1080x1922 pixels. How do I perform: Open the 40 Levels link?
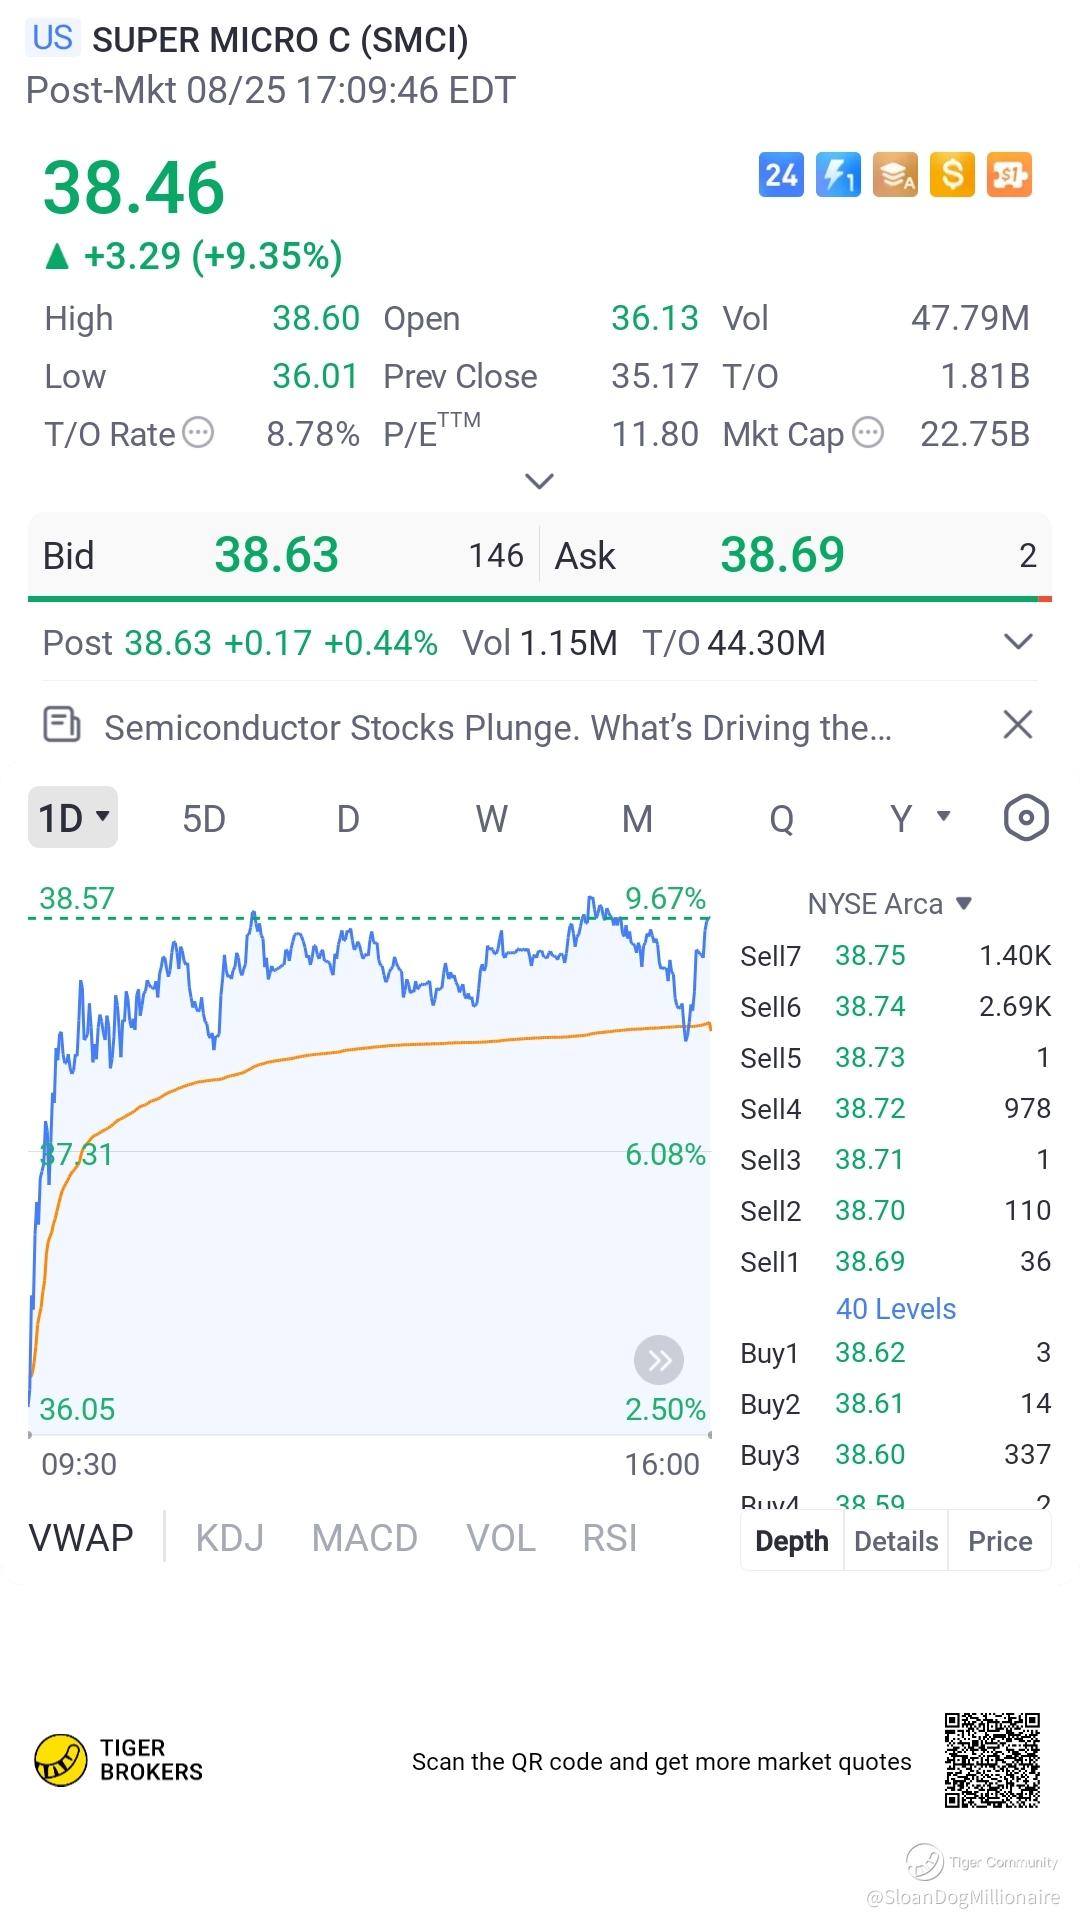tap(896, 1309)
